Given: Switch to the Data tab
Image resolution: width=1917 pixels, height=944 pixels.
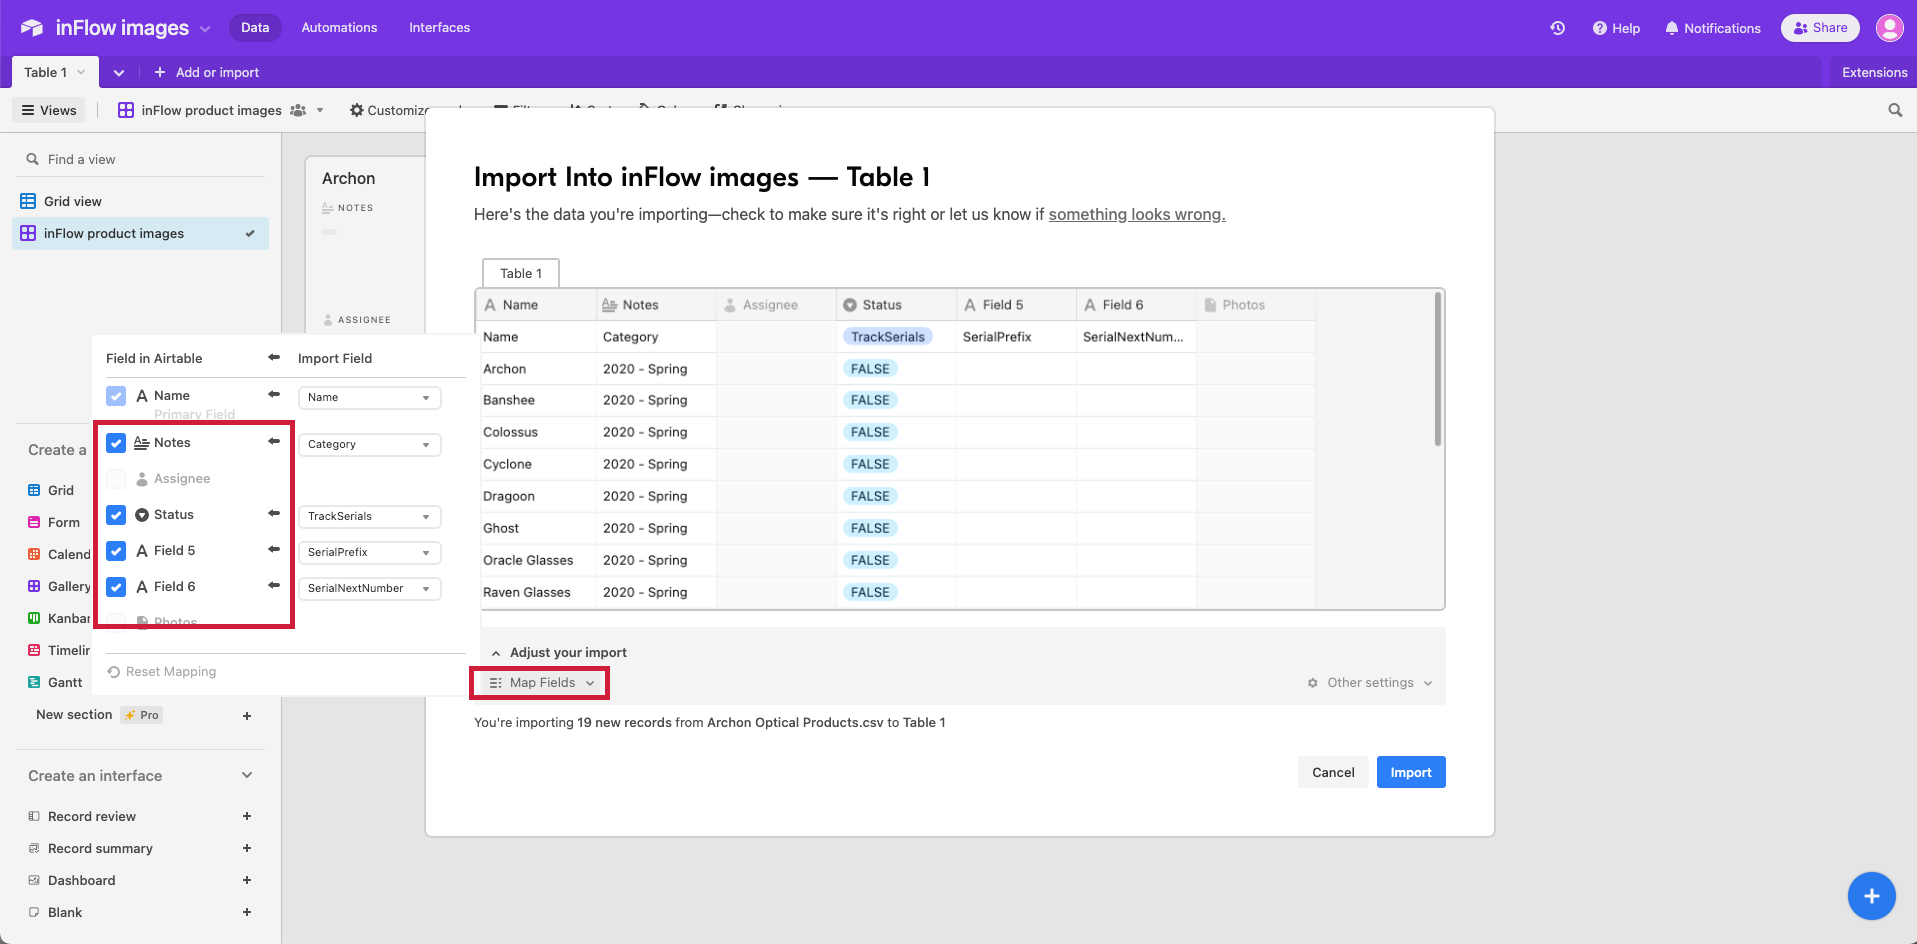Looking at the screenshot, I should pos(255,28).
